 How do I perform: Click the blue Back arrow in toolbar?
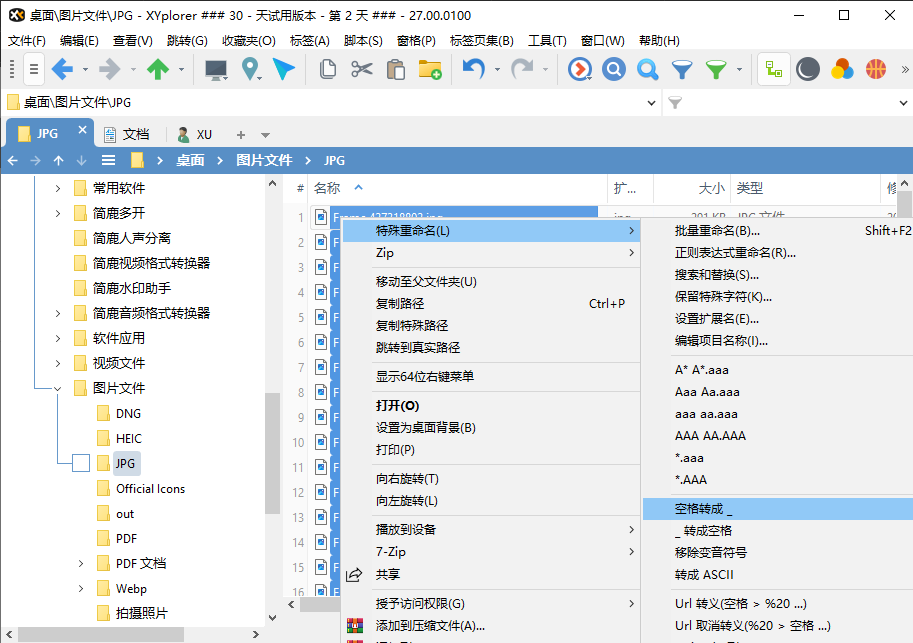point(62,69)
